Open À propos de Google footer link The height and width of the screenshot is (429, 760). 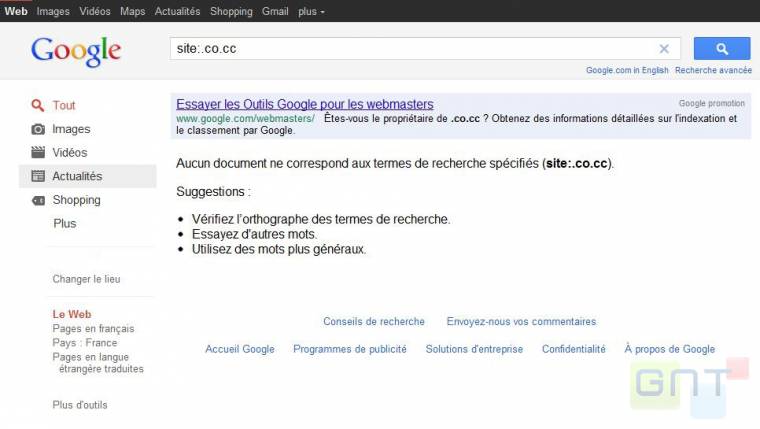click(669, 349)
